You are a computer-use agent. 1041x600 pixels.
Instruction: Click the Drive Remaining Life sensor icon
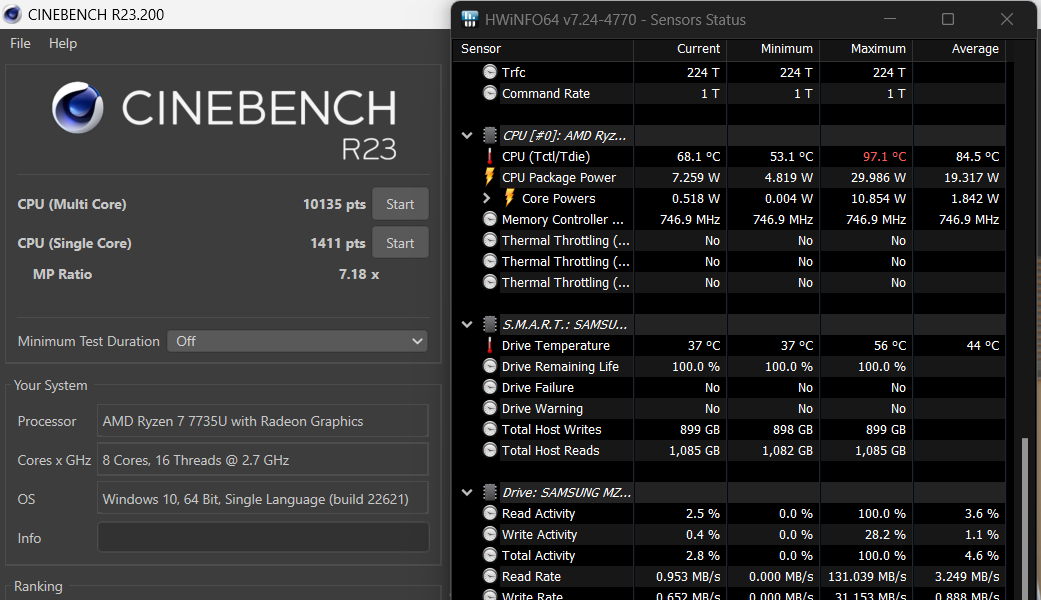click(x=490, y=366)
